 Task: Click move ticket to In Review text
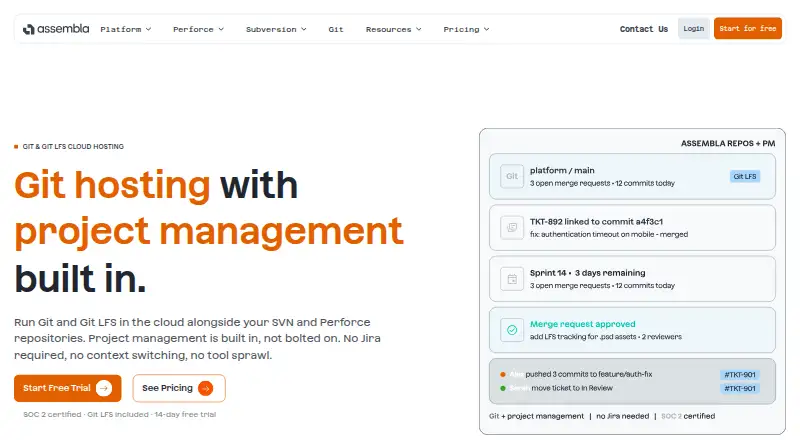[x=572, y=388]
